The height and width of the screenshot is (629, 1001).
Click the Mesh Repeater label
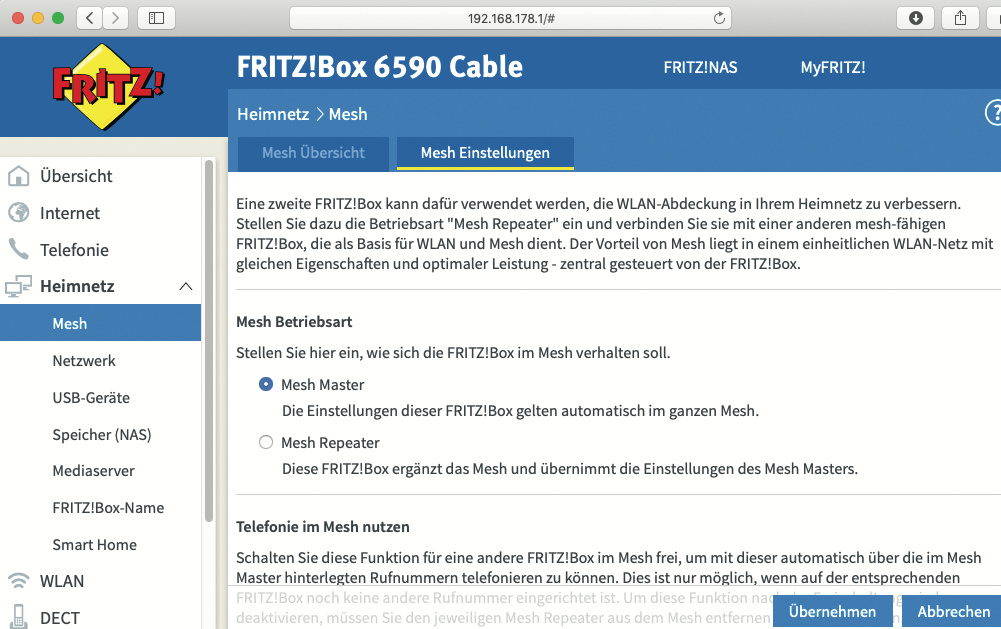tap(330, 443)
